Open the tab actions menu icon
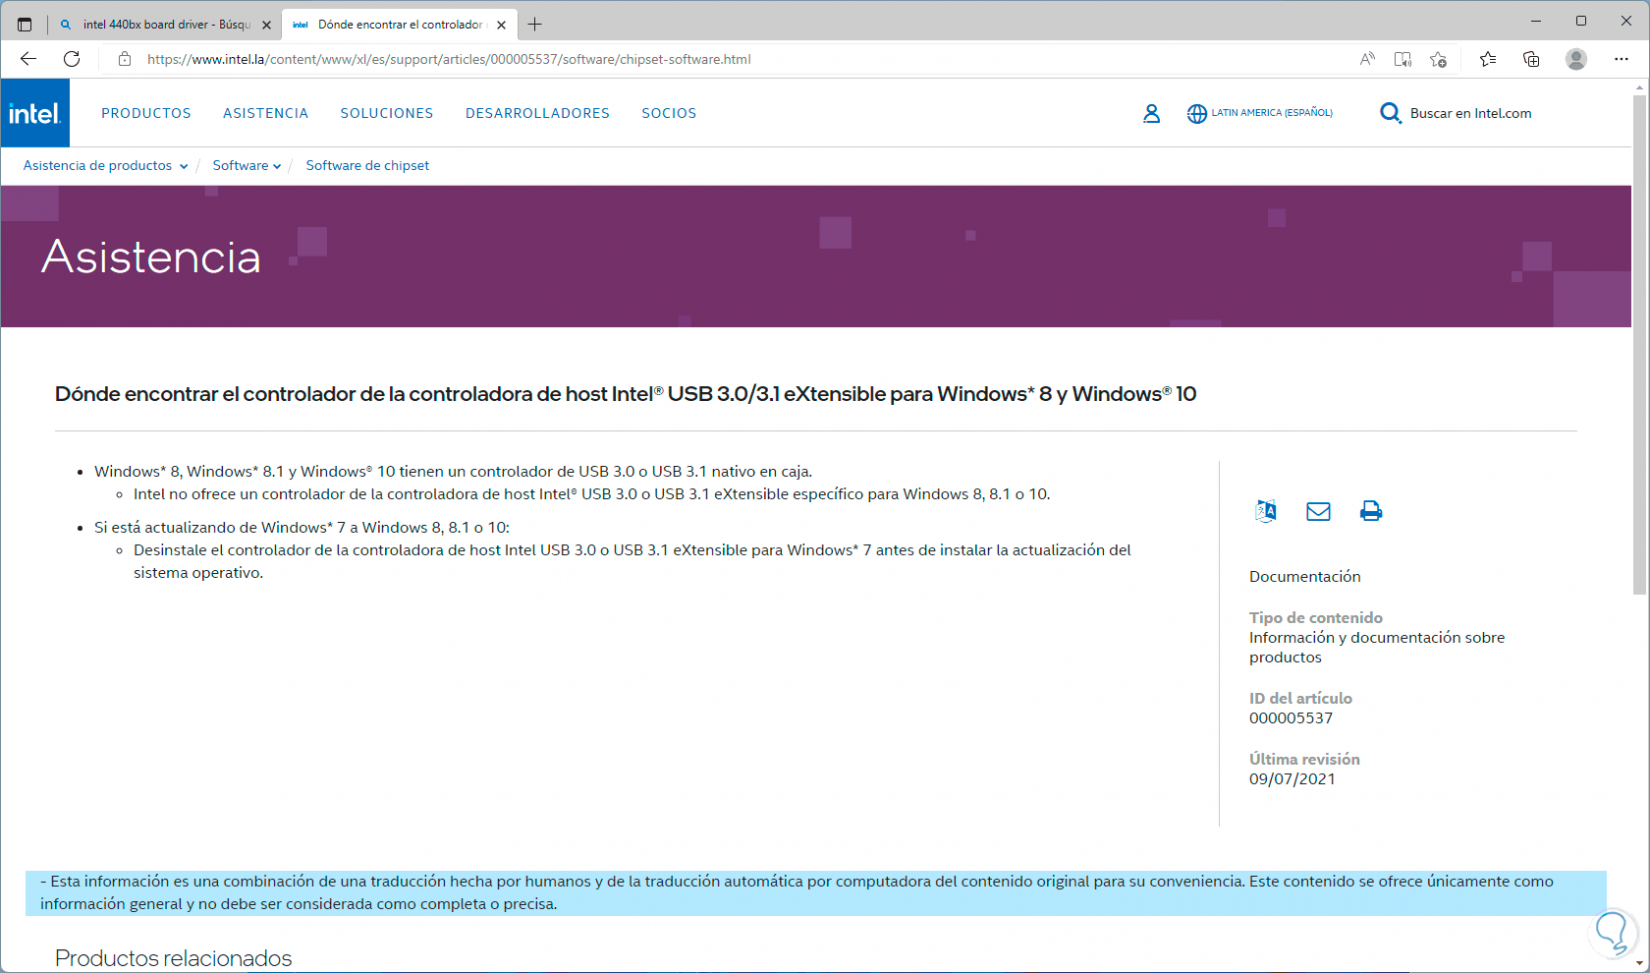This screenshot has width=1650, height=973. click(25, 24)
